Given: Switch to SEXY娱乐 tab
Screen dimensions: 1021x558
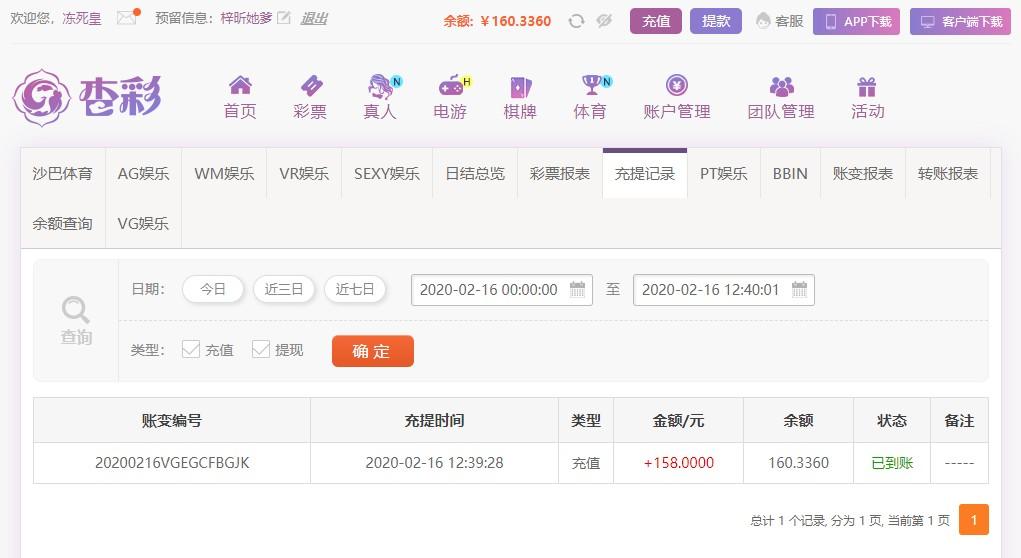Looking at the screenshot, I should pyautogui.click(x=387, y=174).
